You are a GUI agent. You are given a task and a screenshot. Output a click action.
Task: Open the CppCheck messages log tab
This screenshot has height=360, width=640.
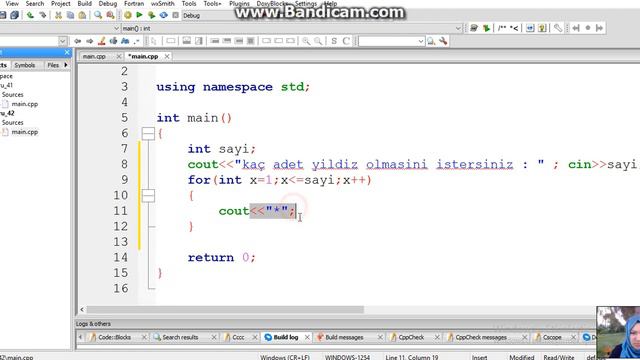pyautogui.click(x=481, y=337)
